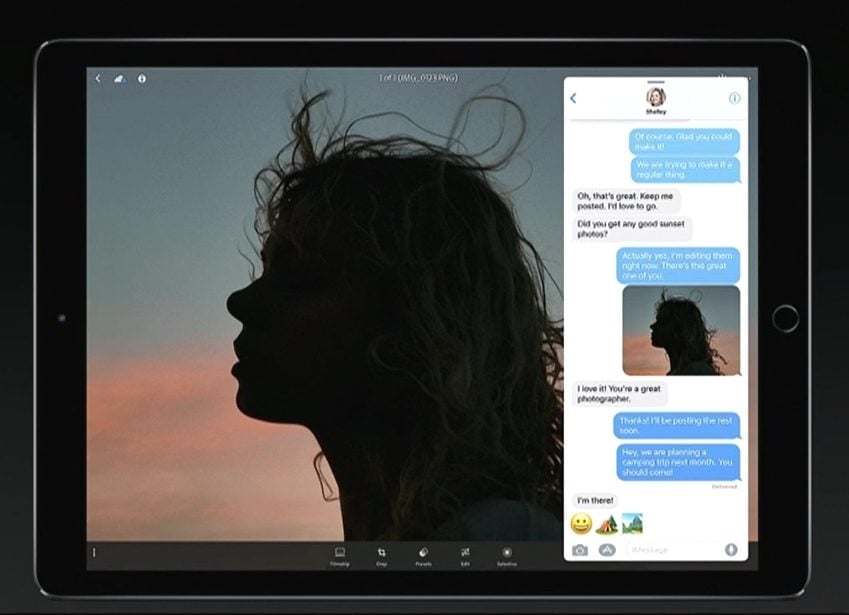Select the camping tent emoji suggestion
Image resolution: width=849 pixels, height=615 pixels.
click(606, 523)
